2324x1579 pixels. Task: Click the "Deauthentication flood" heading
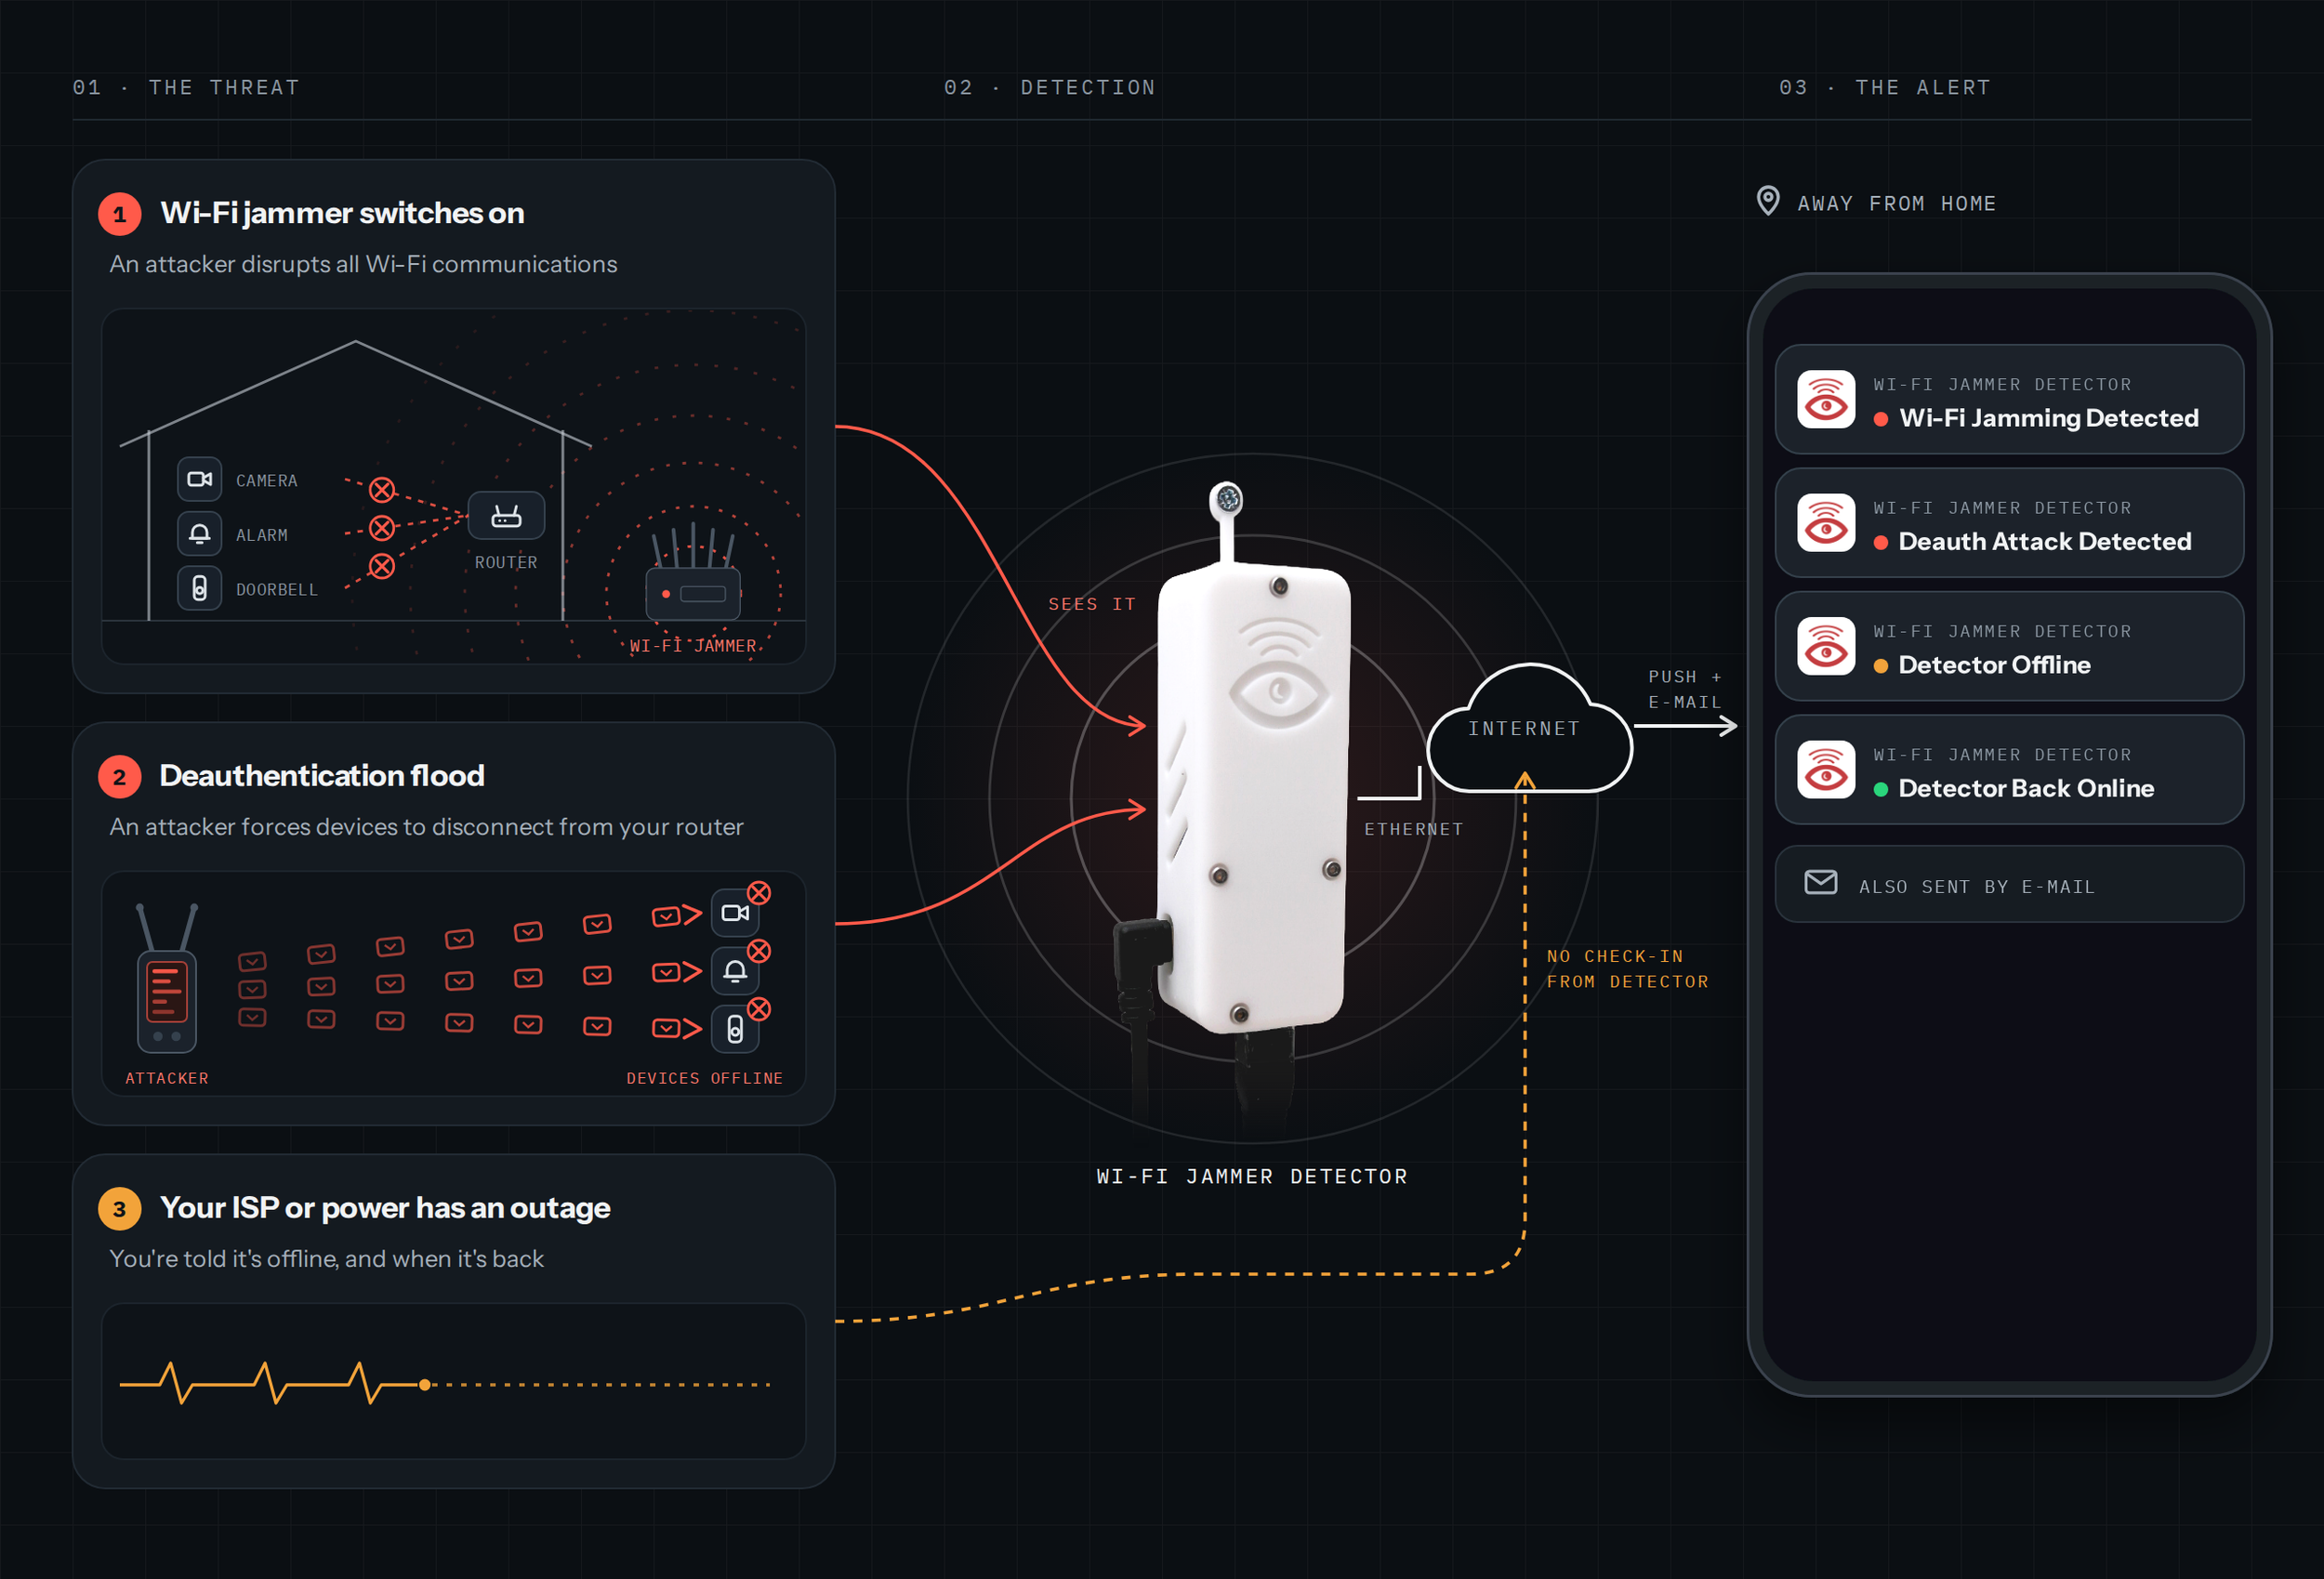click(322, 776)
